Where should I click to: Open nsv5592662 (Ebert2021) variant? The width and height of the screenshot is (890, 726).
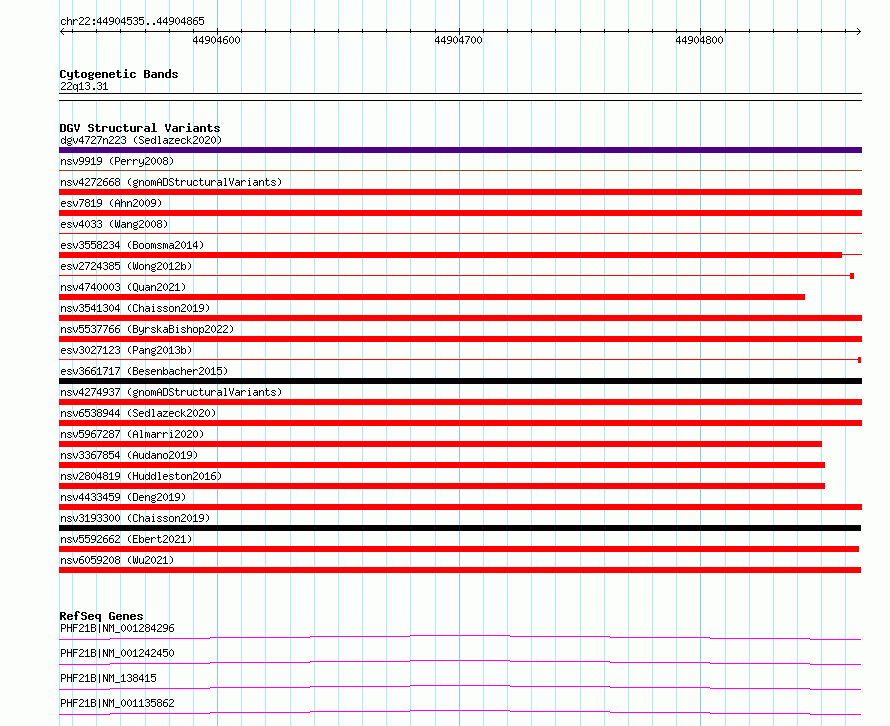[126, 539]
